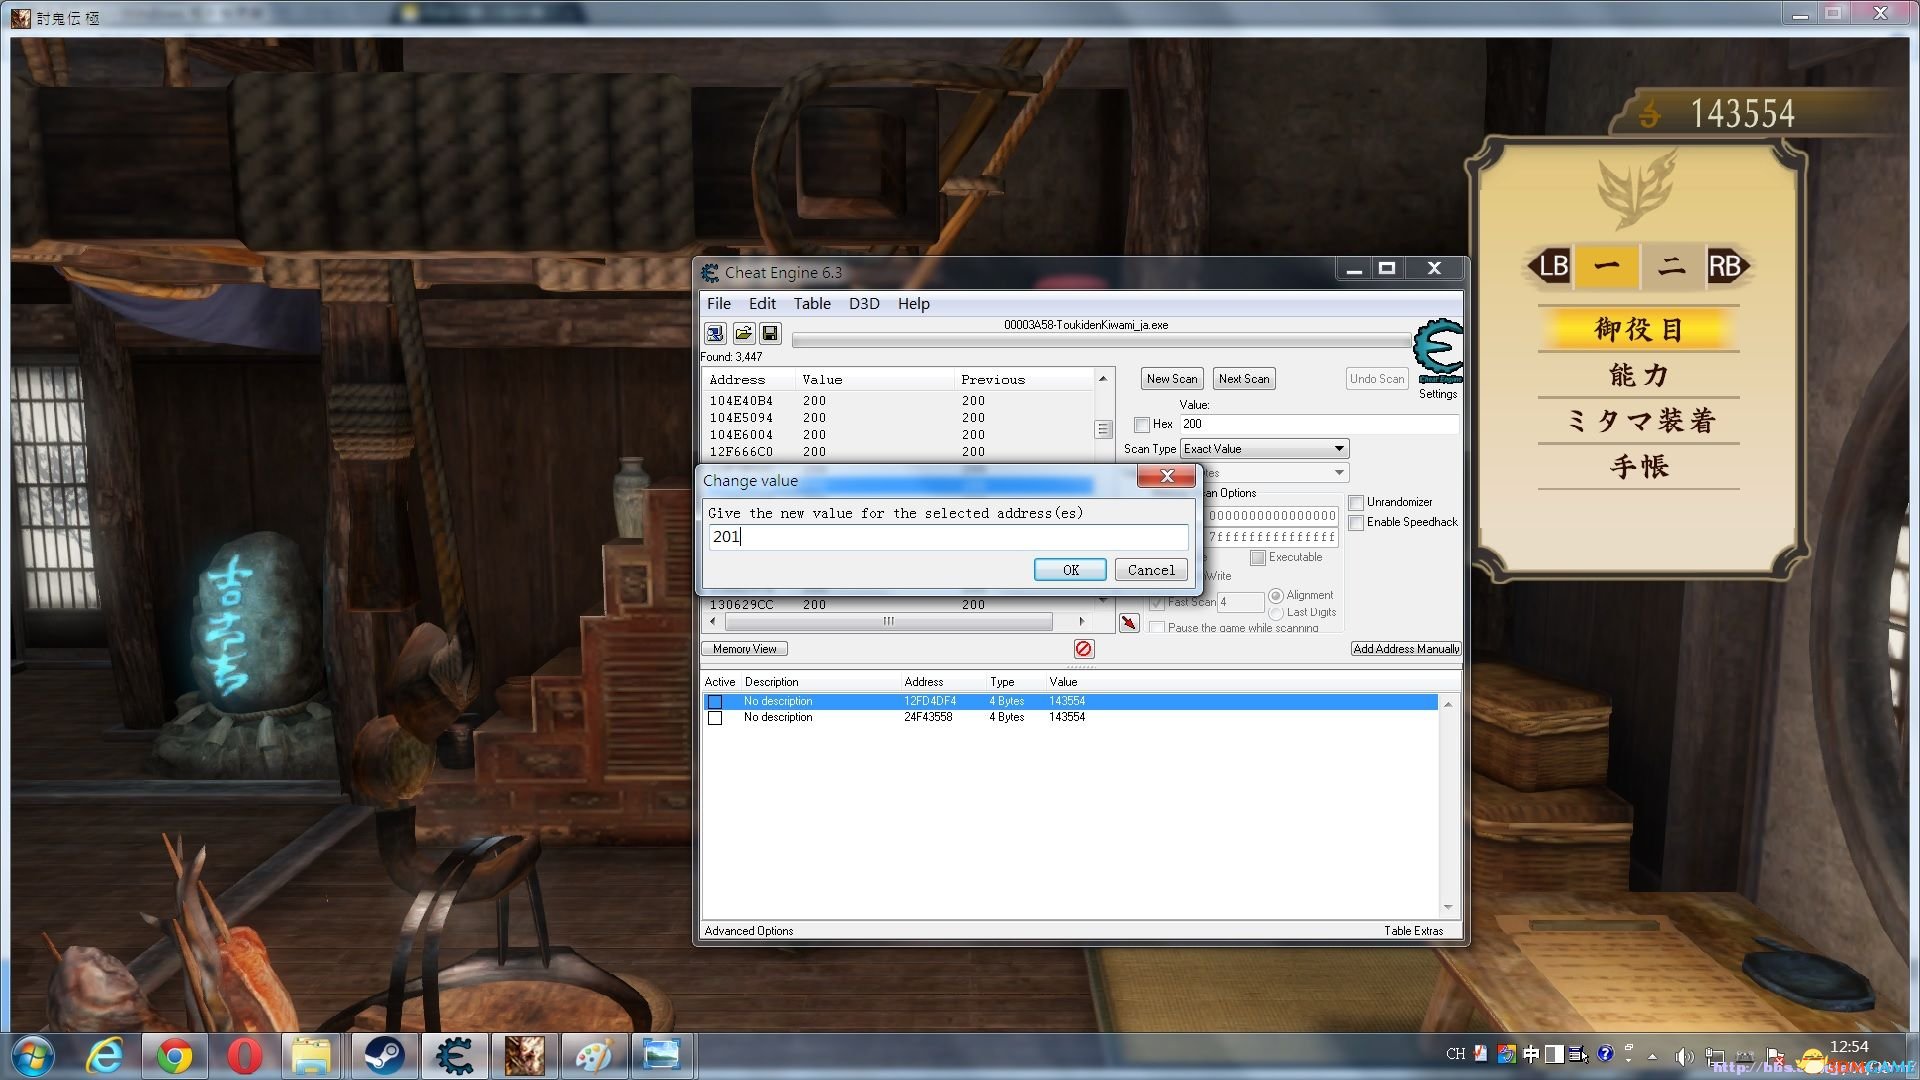Click found list horizontal scroll left arrow
The image size is (1920, 1080).
[x=713, y=622]
